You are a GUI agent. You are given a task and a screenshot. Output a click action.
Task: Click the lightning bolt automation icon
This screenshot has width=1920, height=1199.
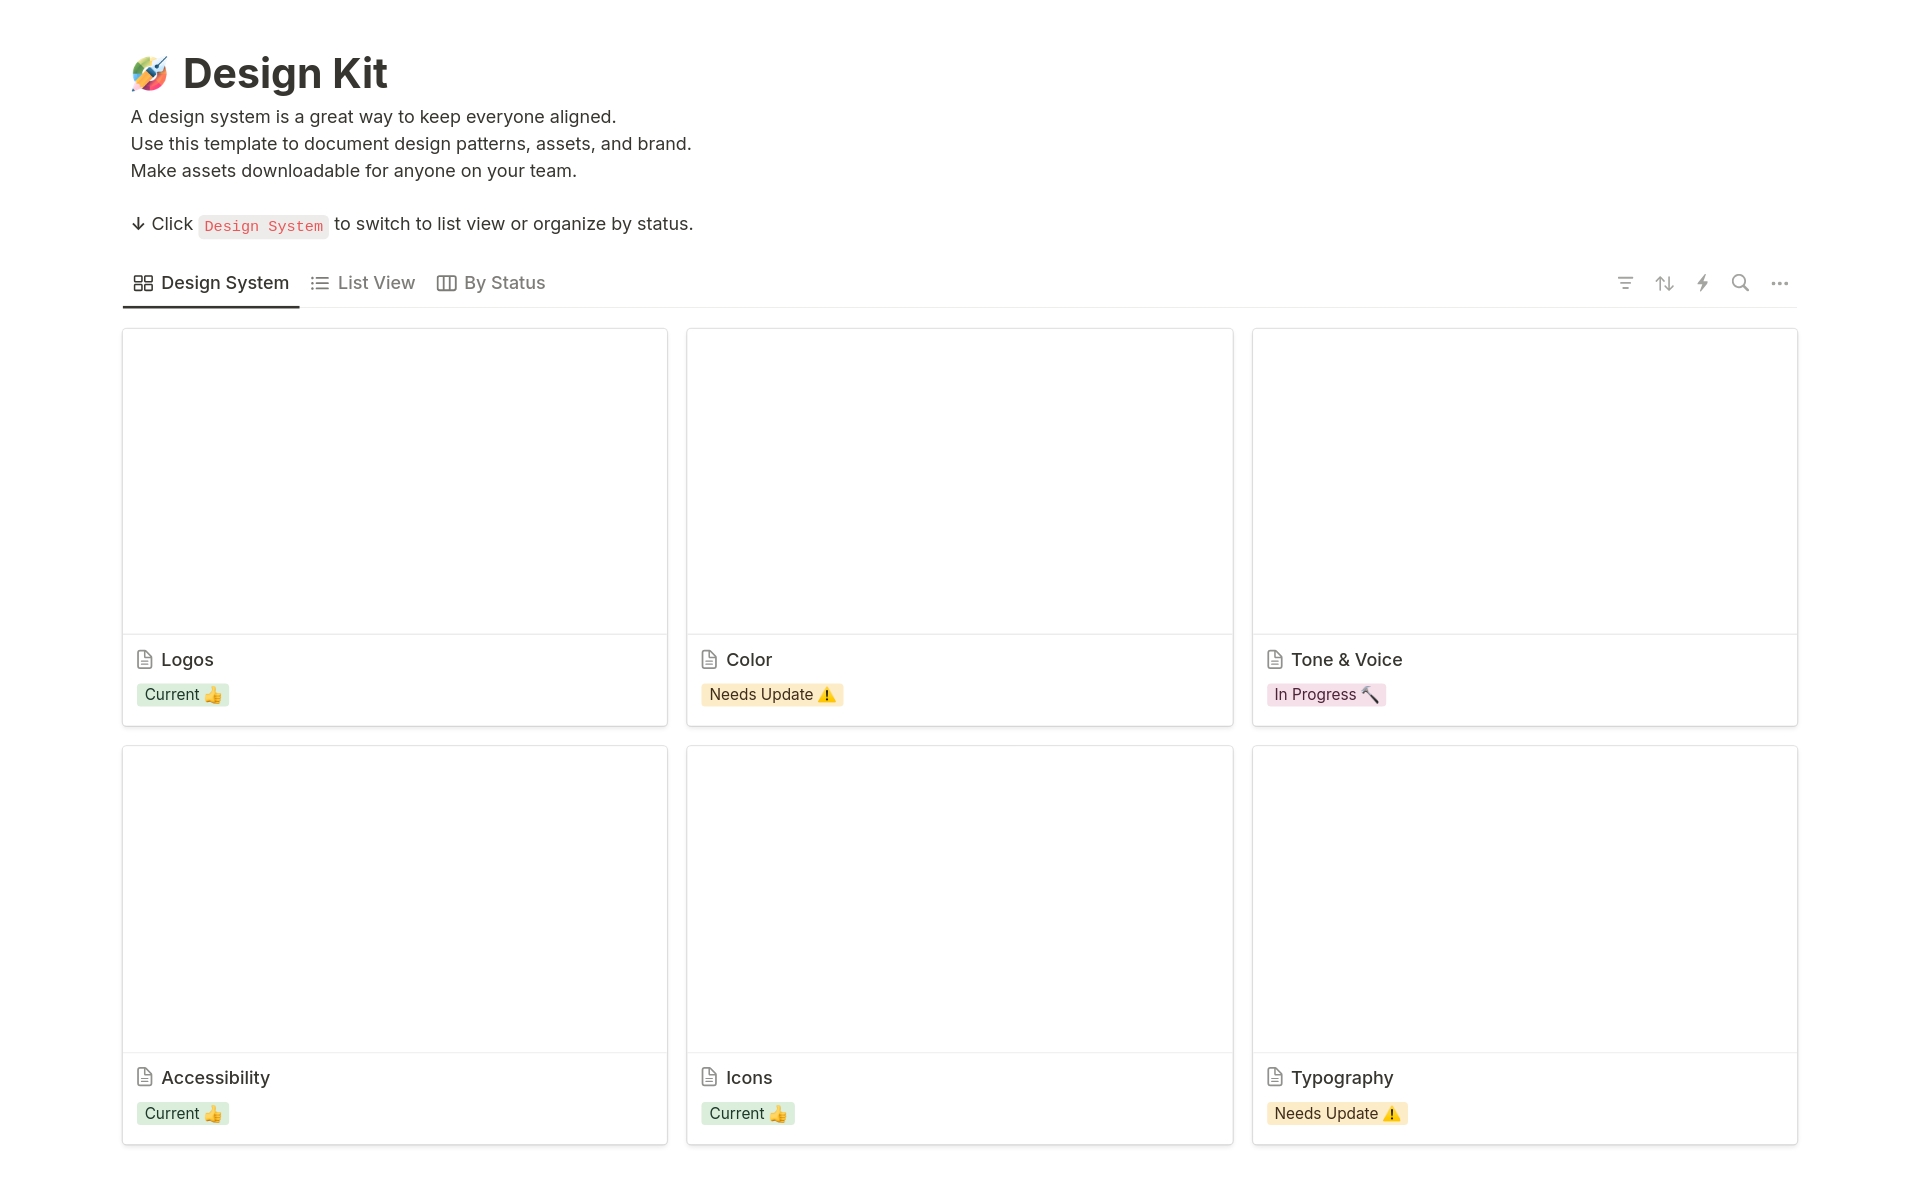point(1702,282)
